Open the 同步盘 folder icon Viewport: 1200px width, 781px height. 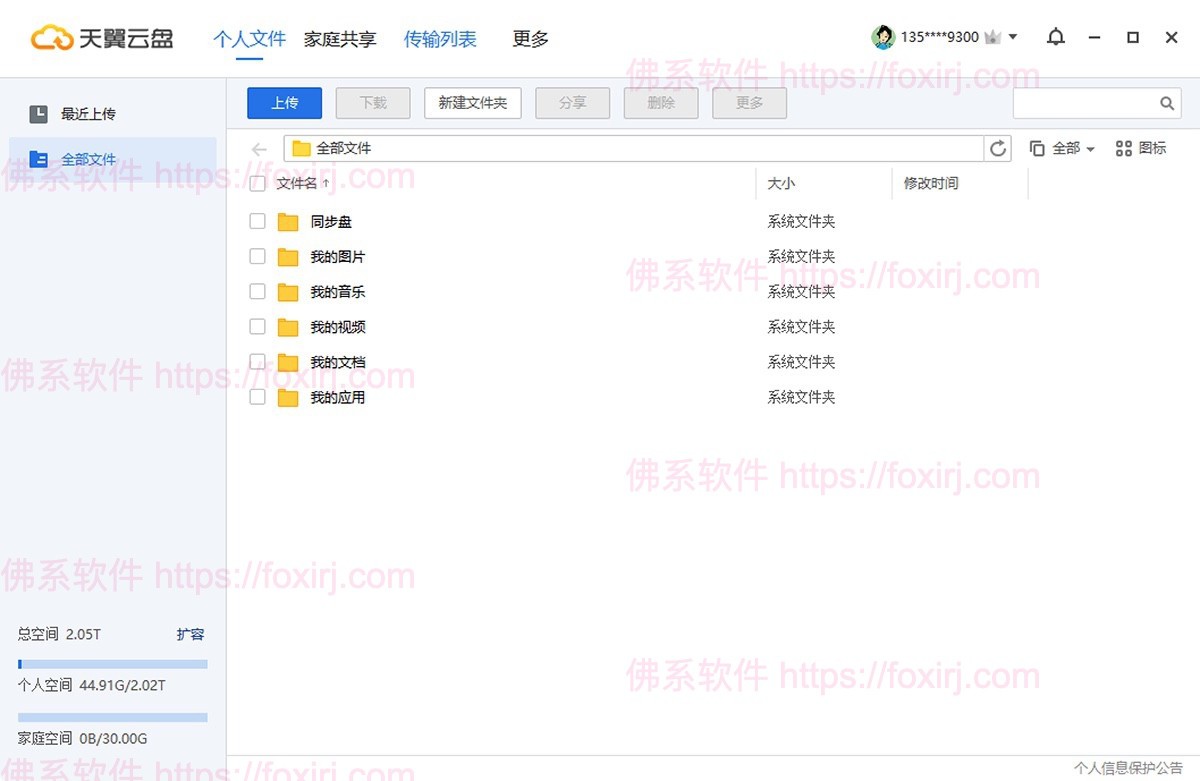288,222
